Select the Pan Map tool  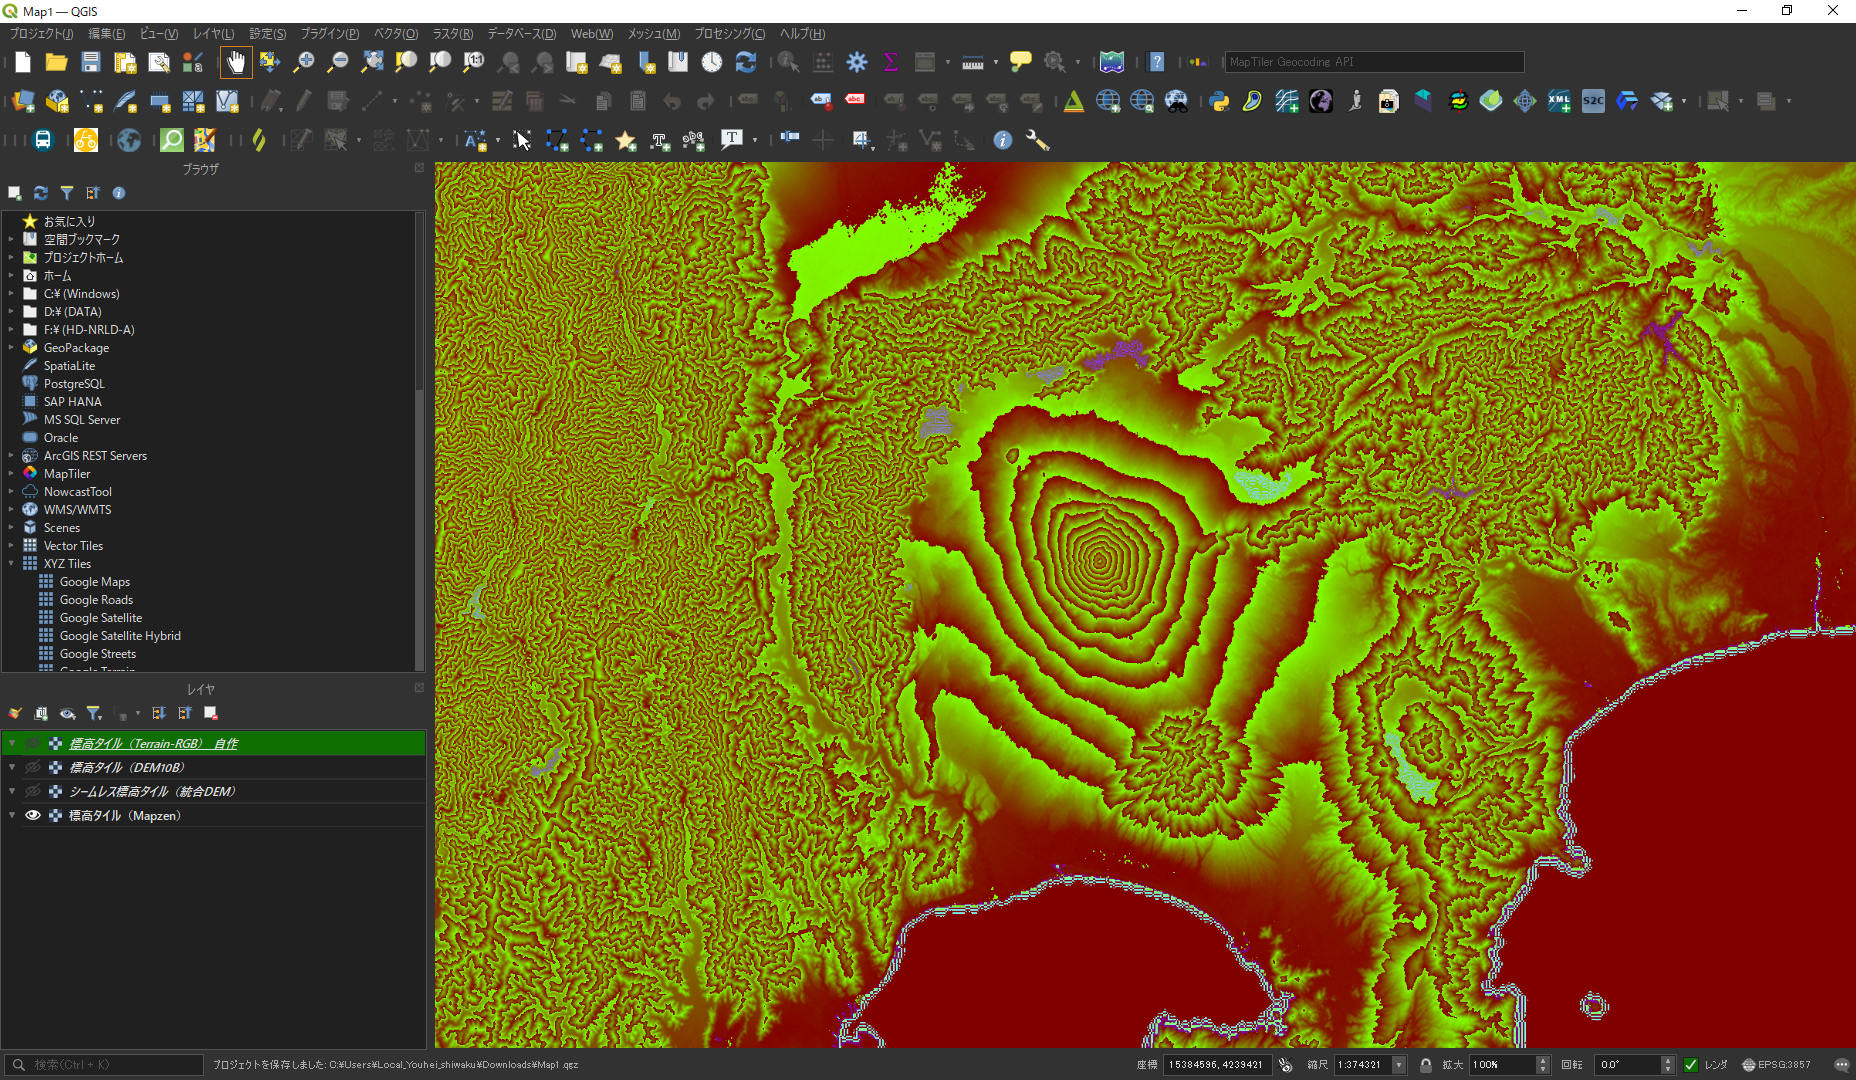pyautogui.click(x=236, y=61)
